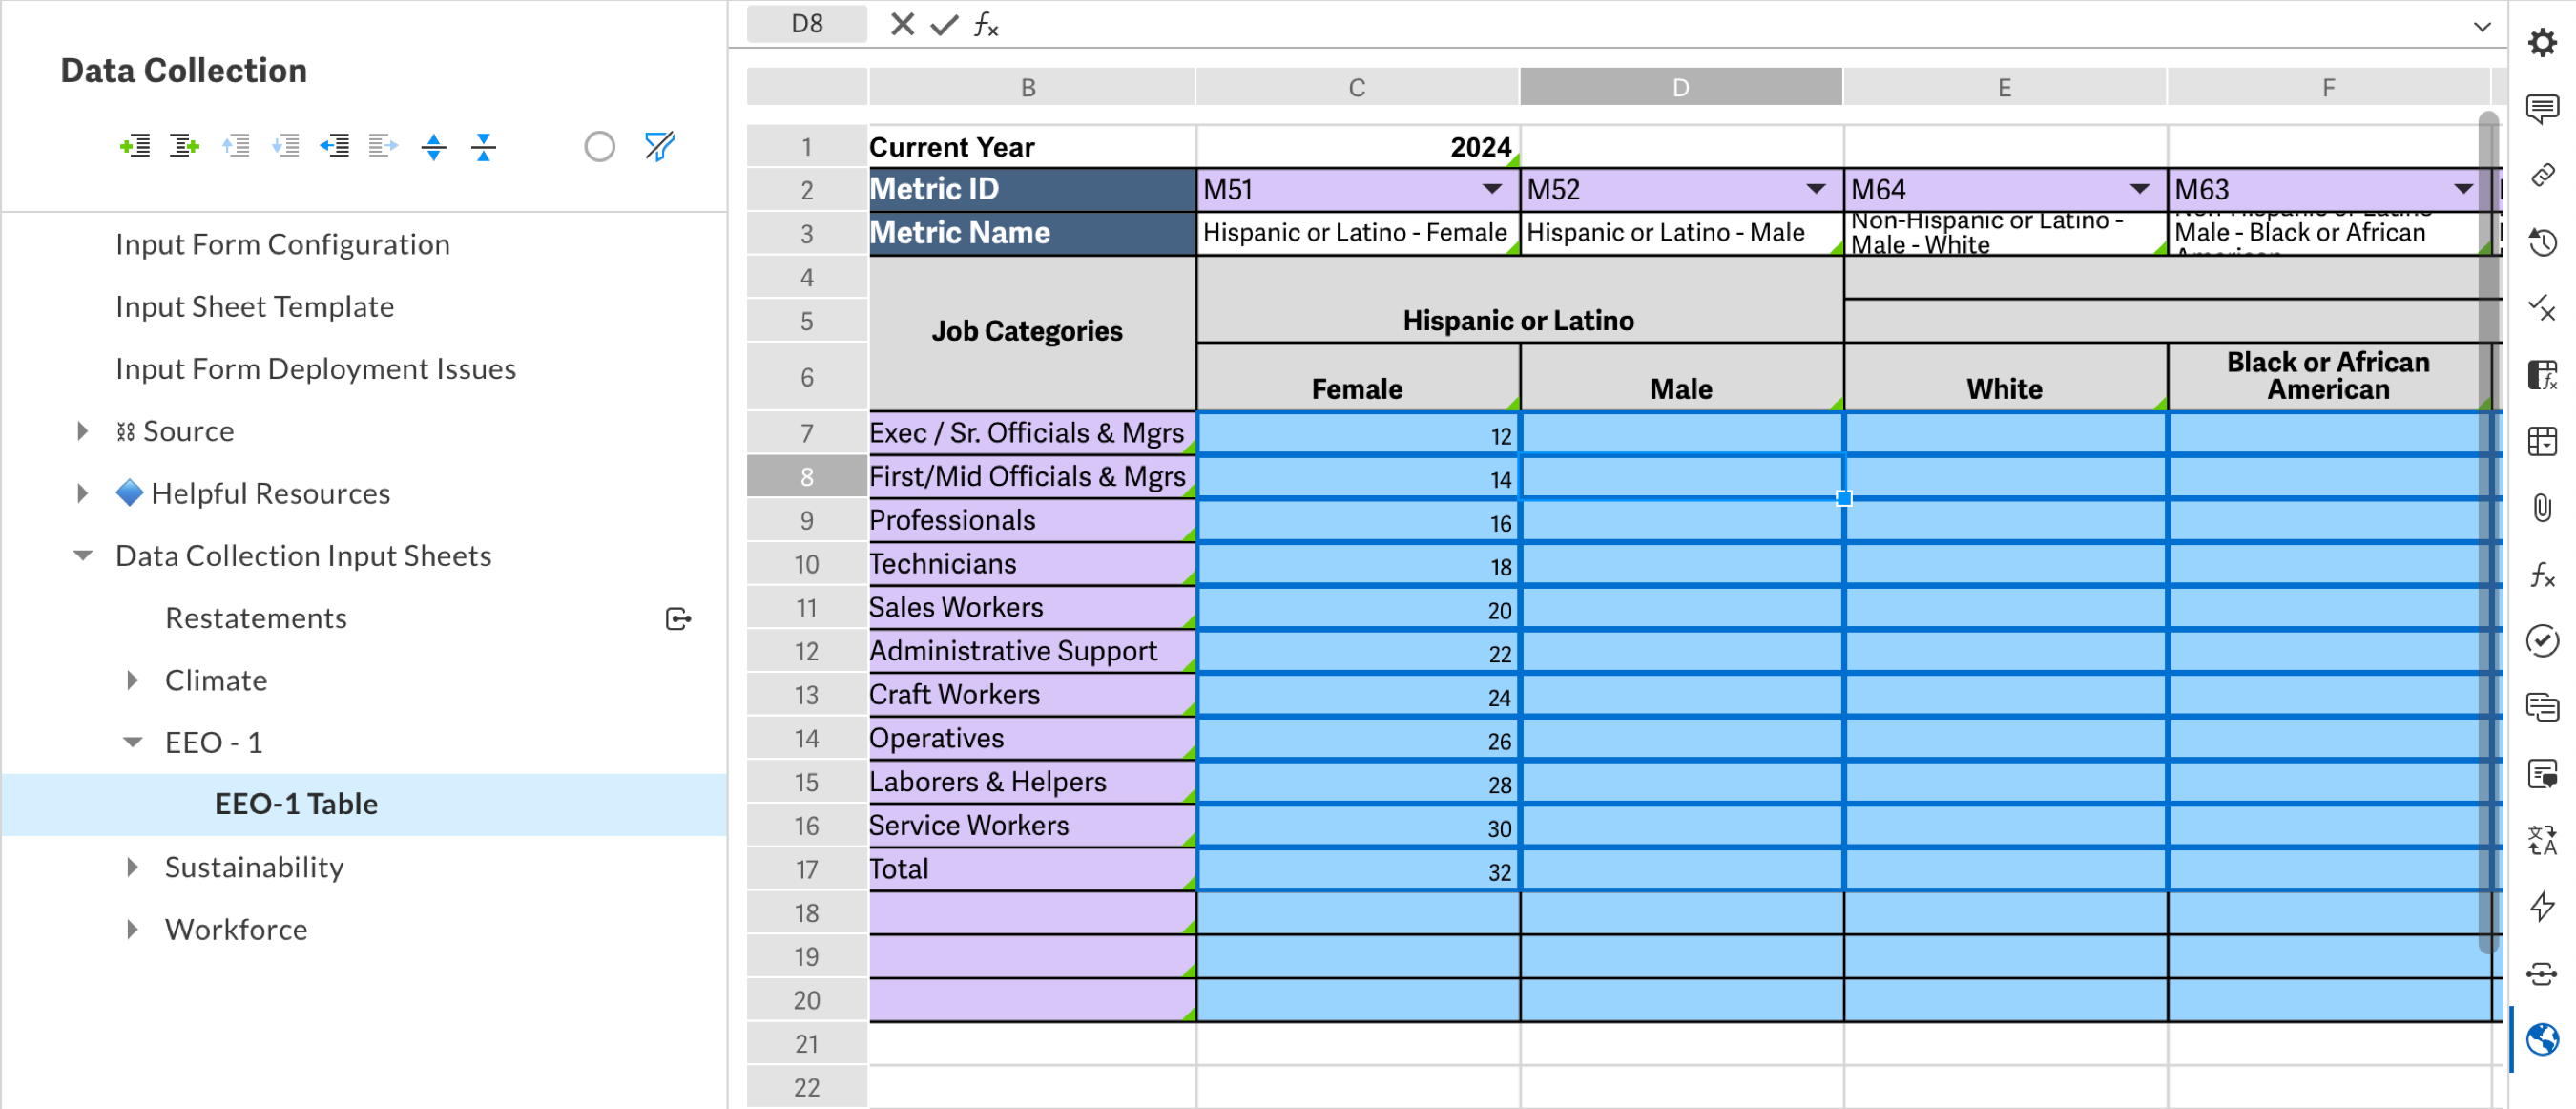Expand the Climate section
This screenshot has height=1109, width=2576.
[132, 680]
